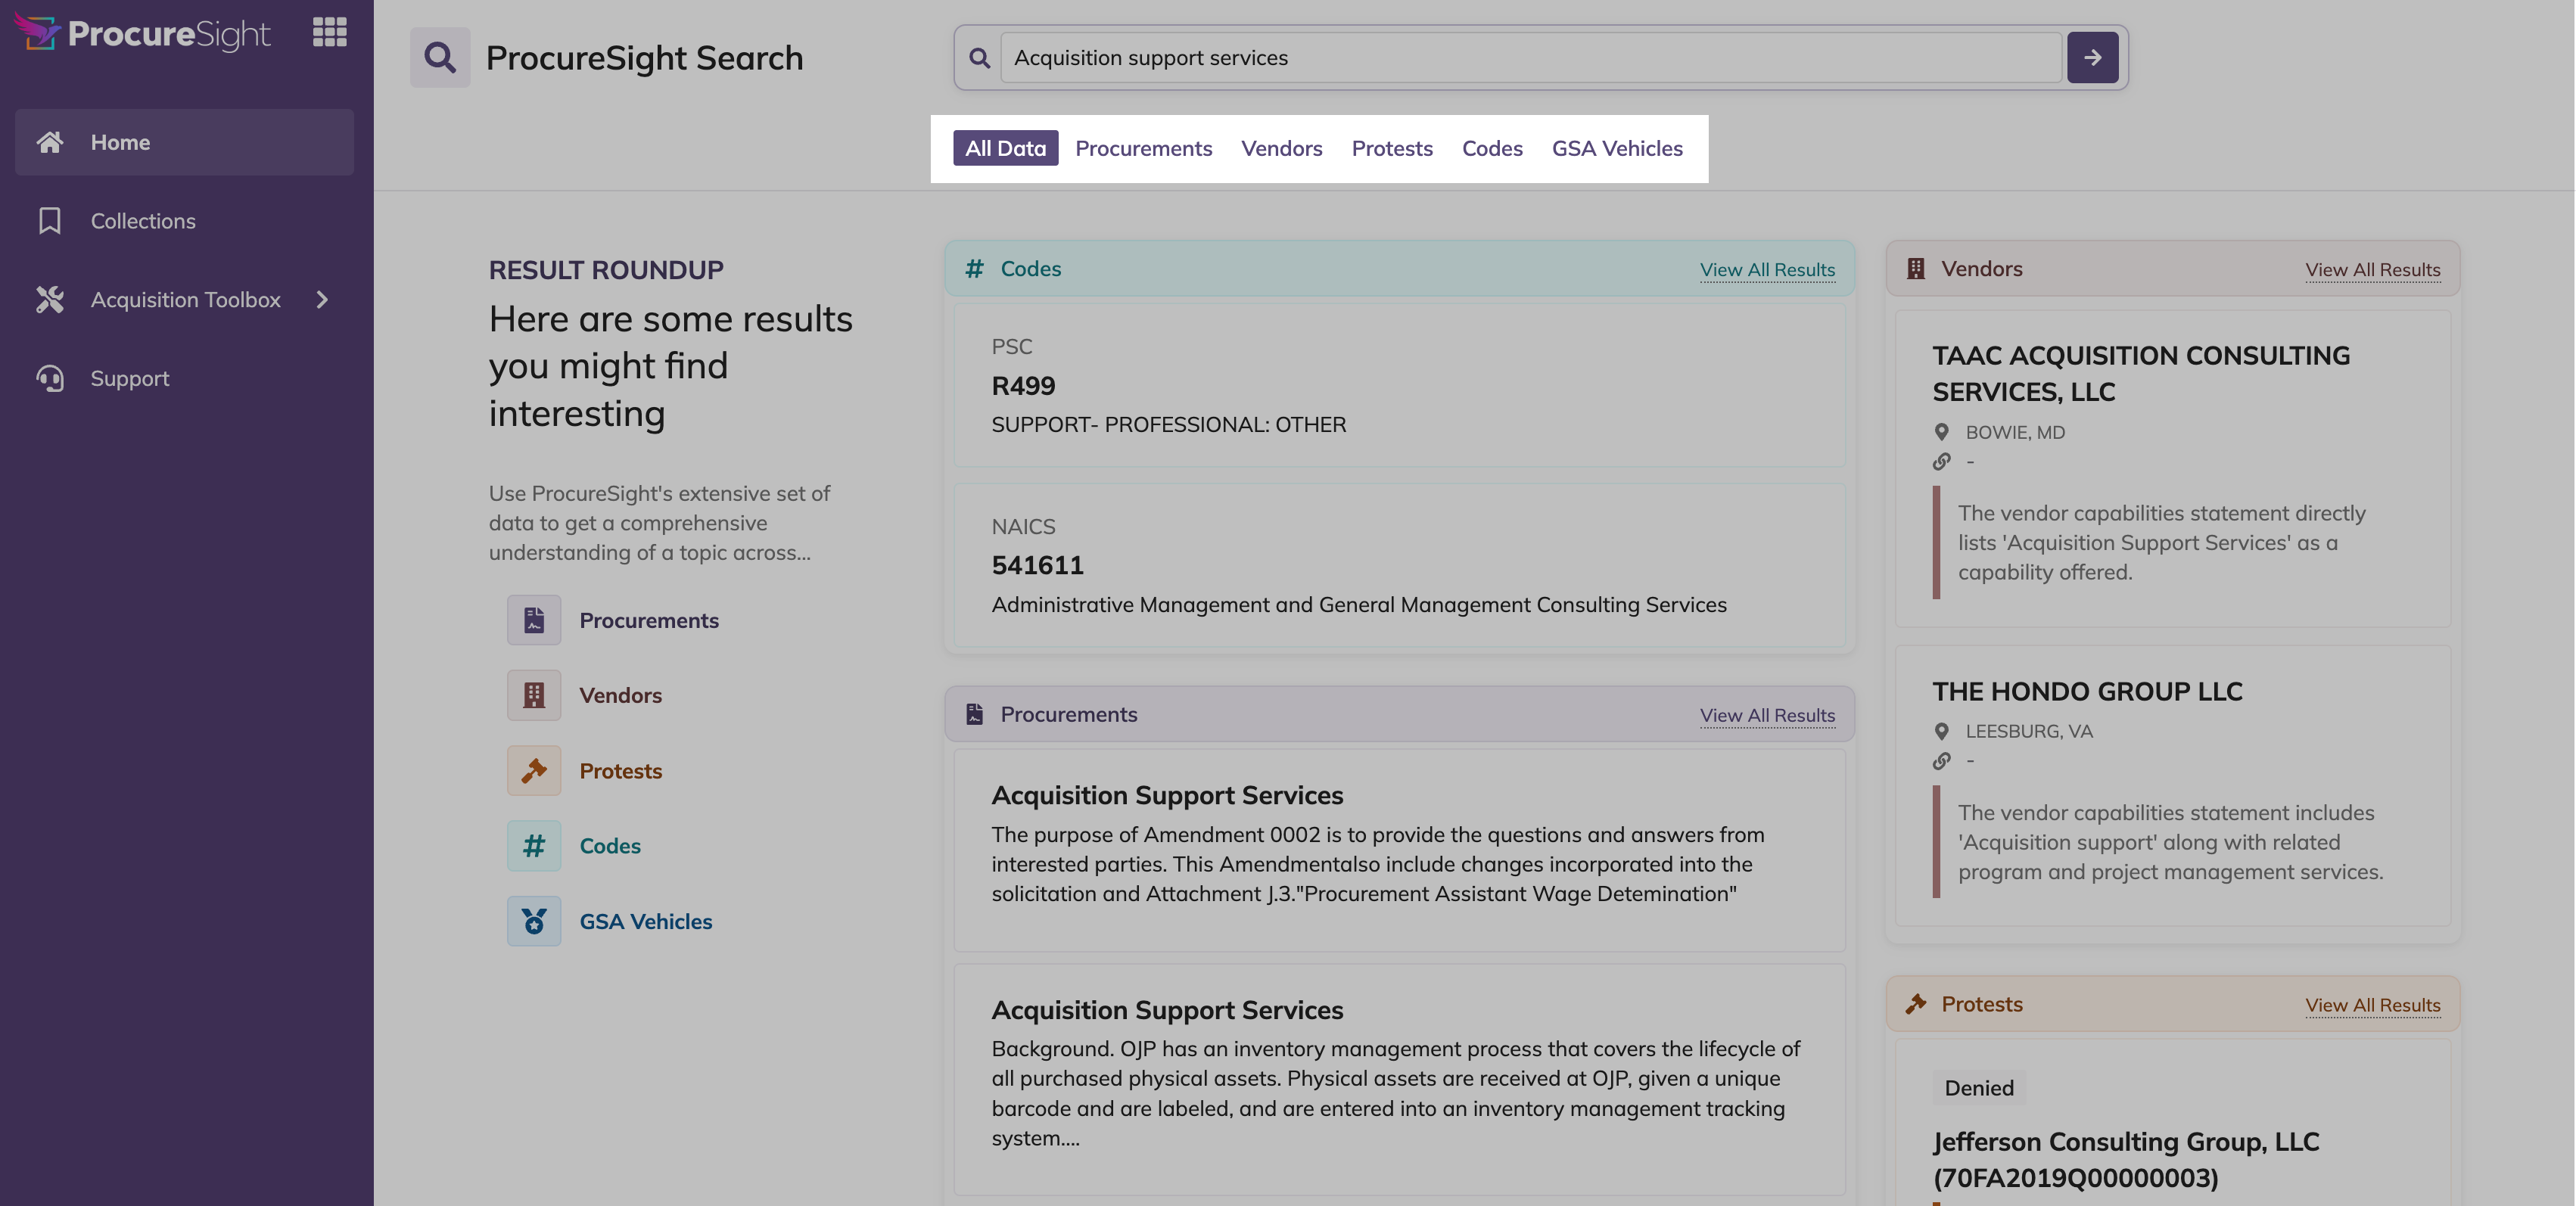Viewport: 2576px width, 1206px height.
Task: Click the Procurements document icon in roundup list
Action: [534, 620]
